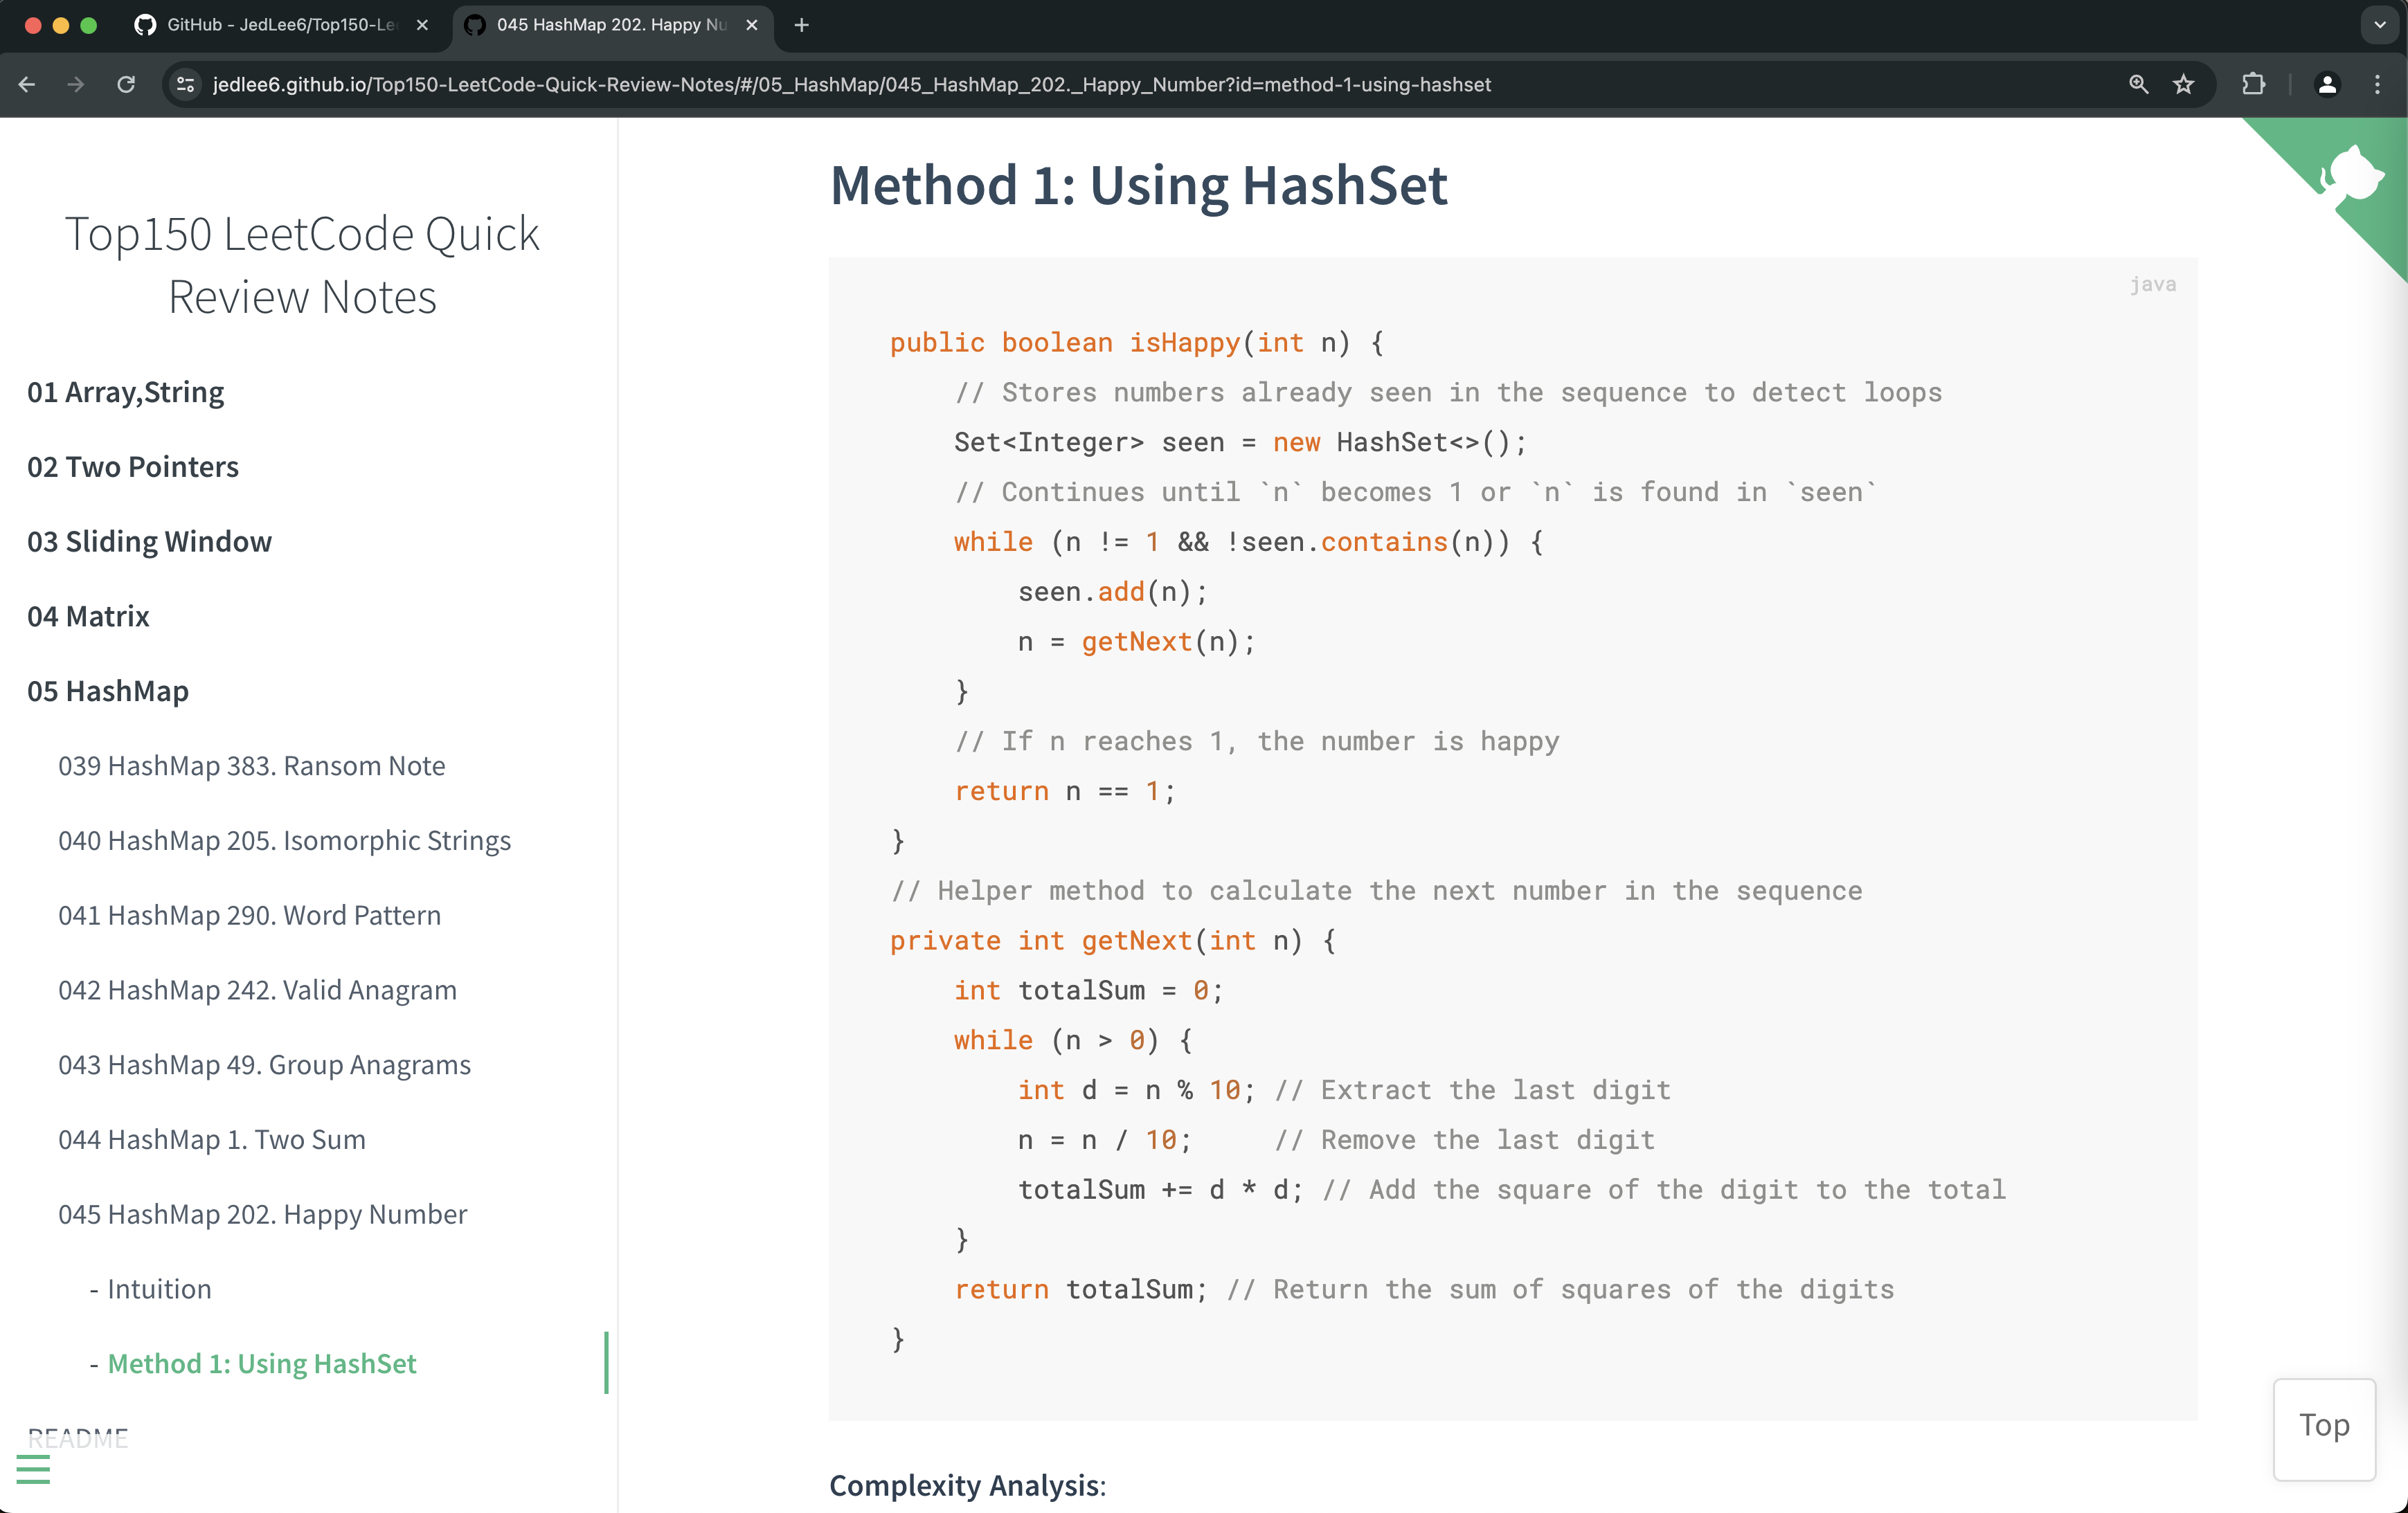Jump to the Intuition section link
This screenshot has height=1513, width=2408.
(159, 1288)
